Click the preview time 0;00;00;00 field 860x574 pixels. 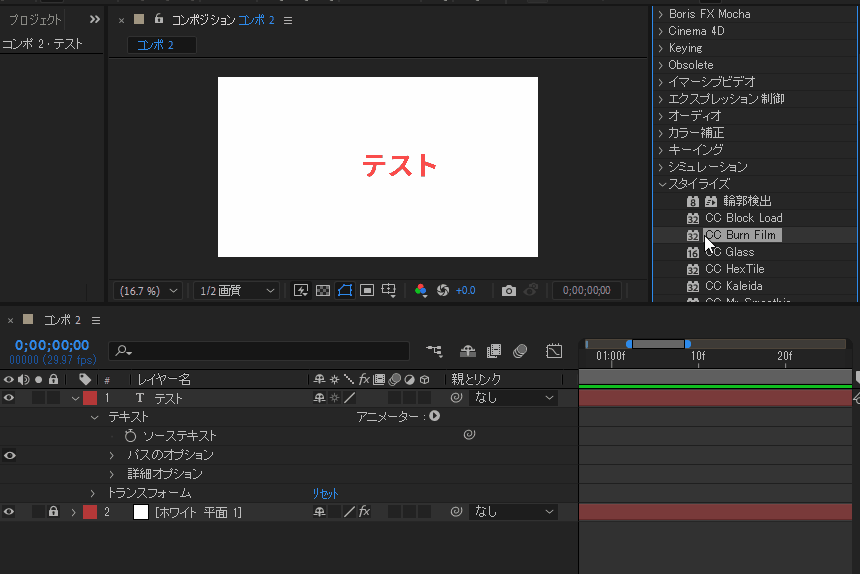[x=586, y=291]
